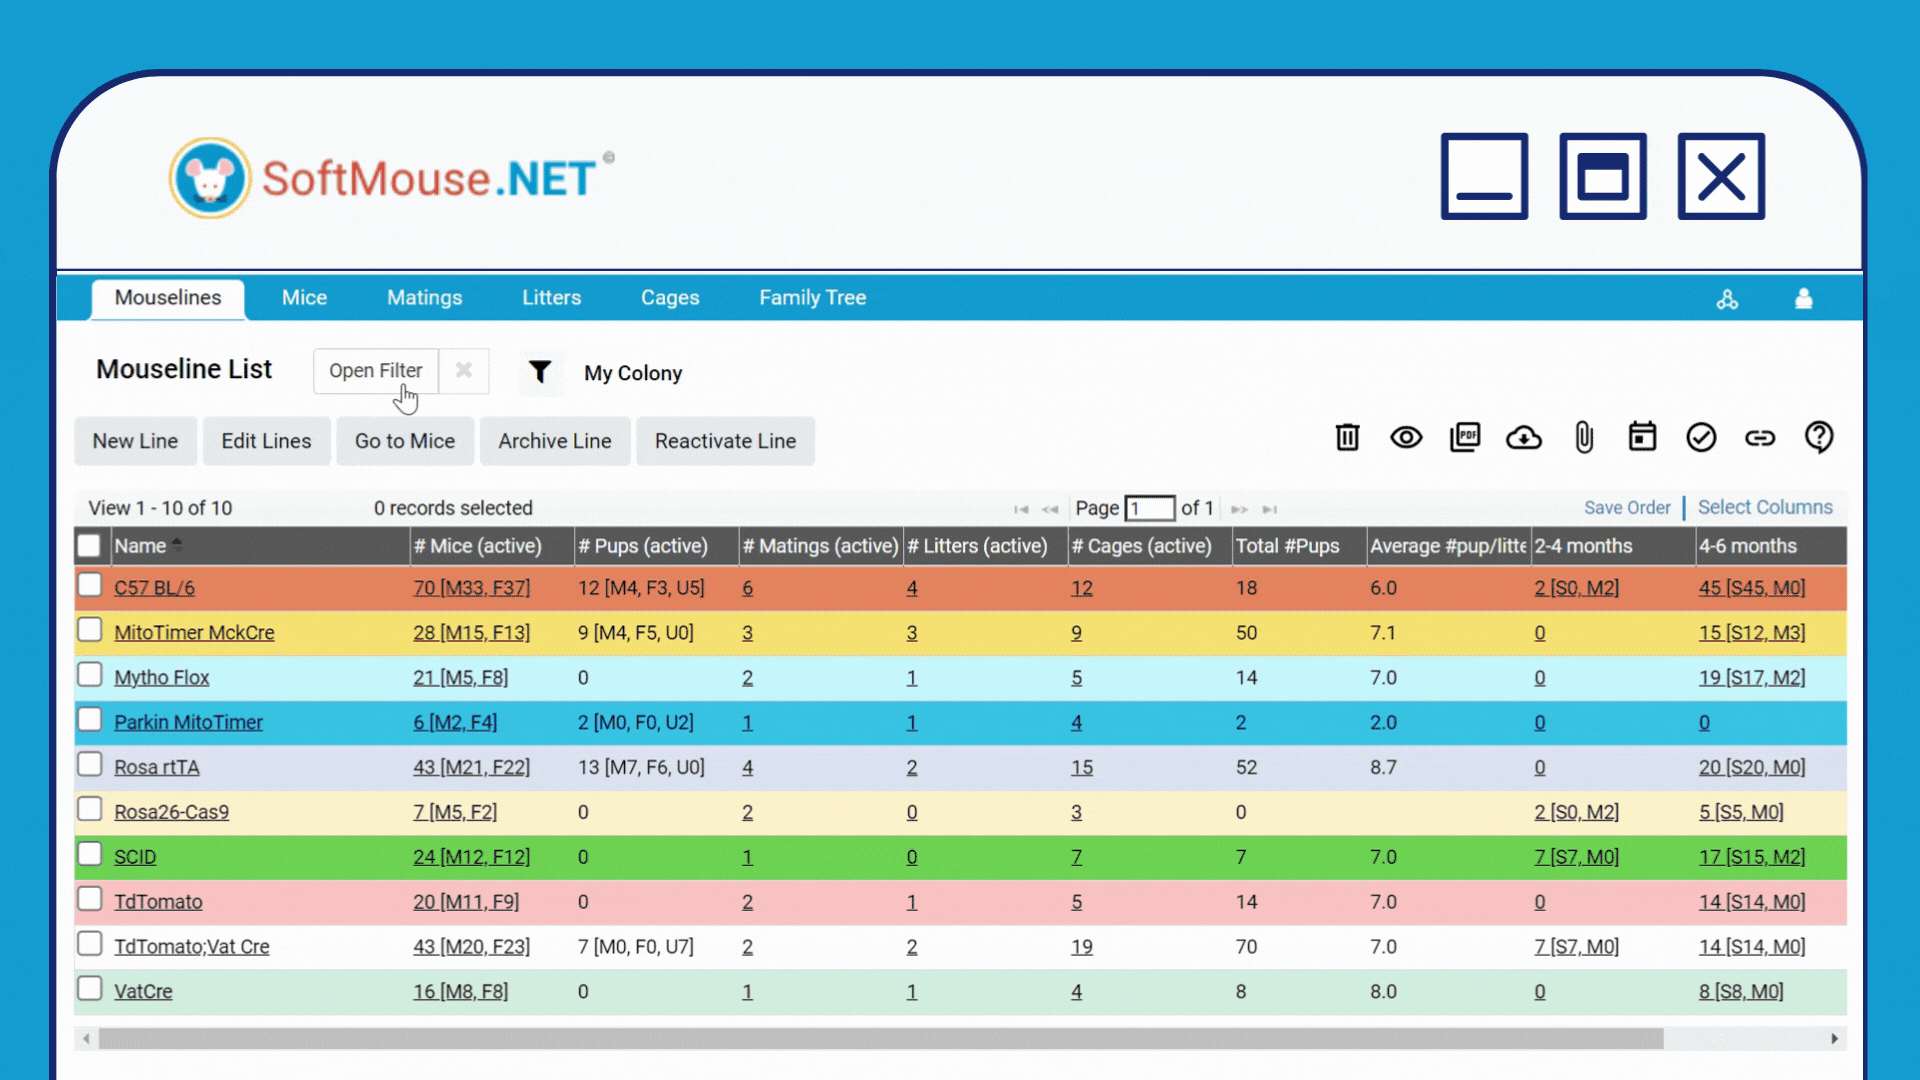
Task: Open Select Columns
Action: [x=1765, y=507]
